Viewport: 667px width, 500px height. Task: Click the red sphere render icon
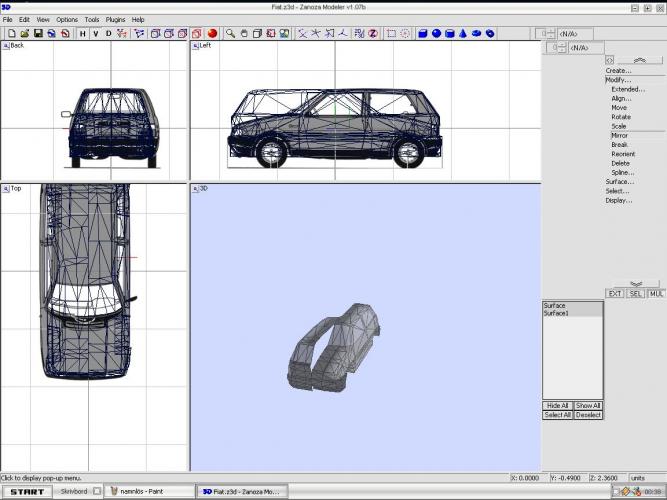tap(213, 33)
